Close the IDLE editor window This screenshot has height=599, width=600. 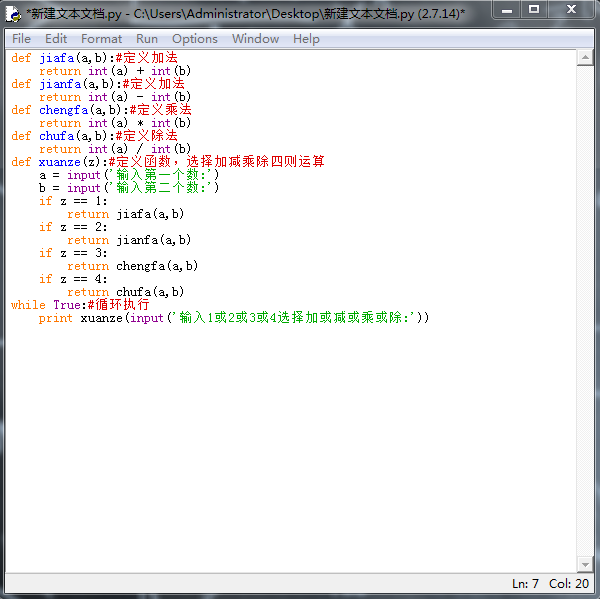point(571,10)
